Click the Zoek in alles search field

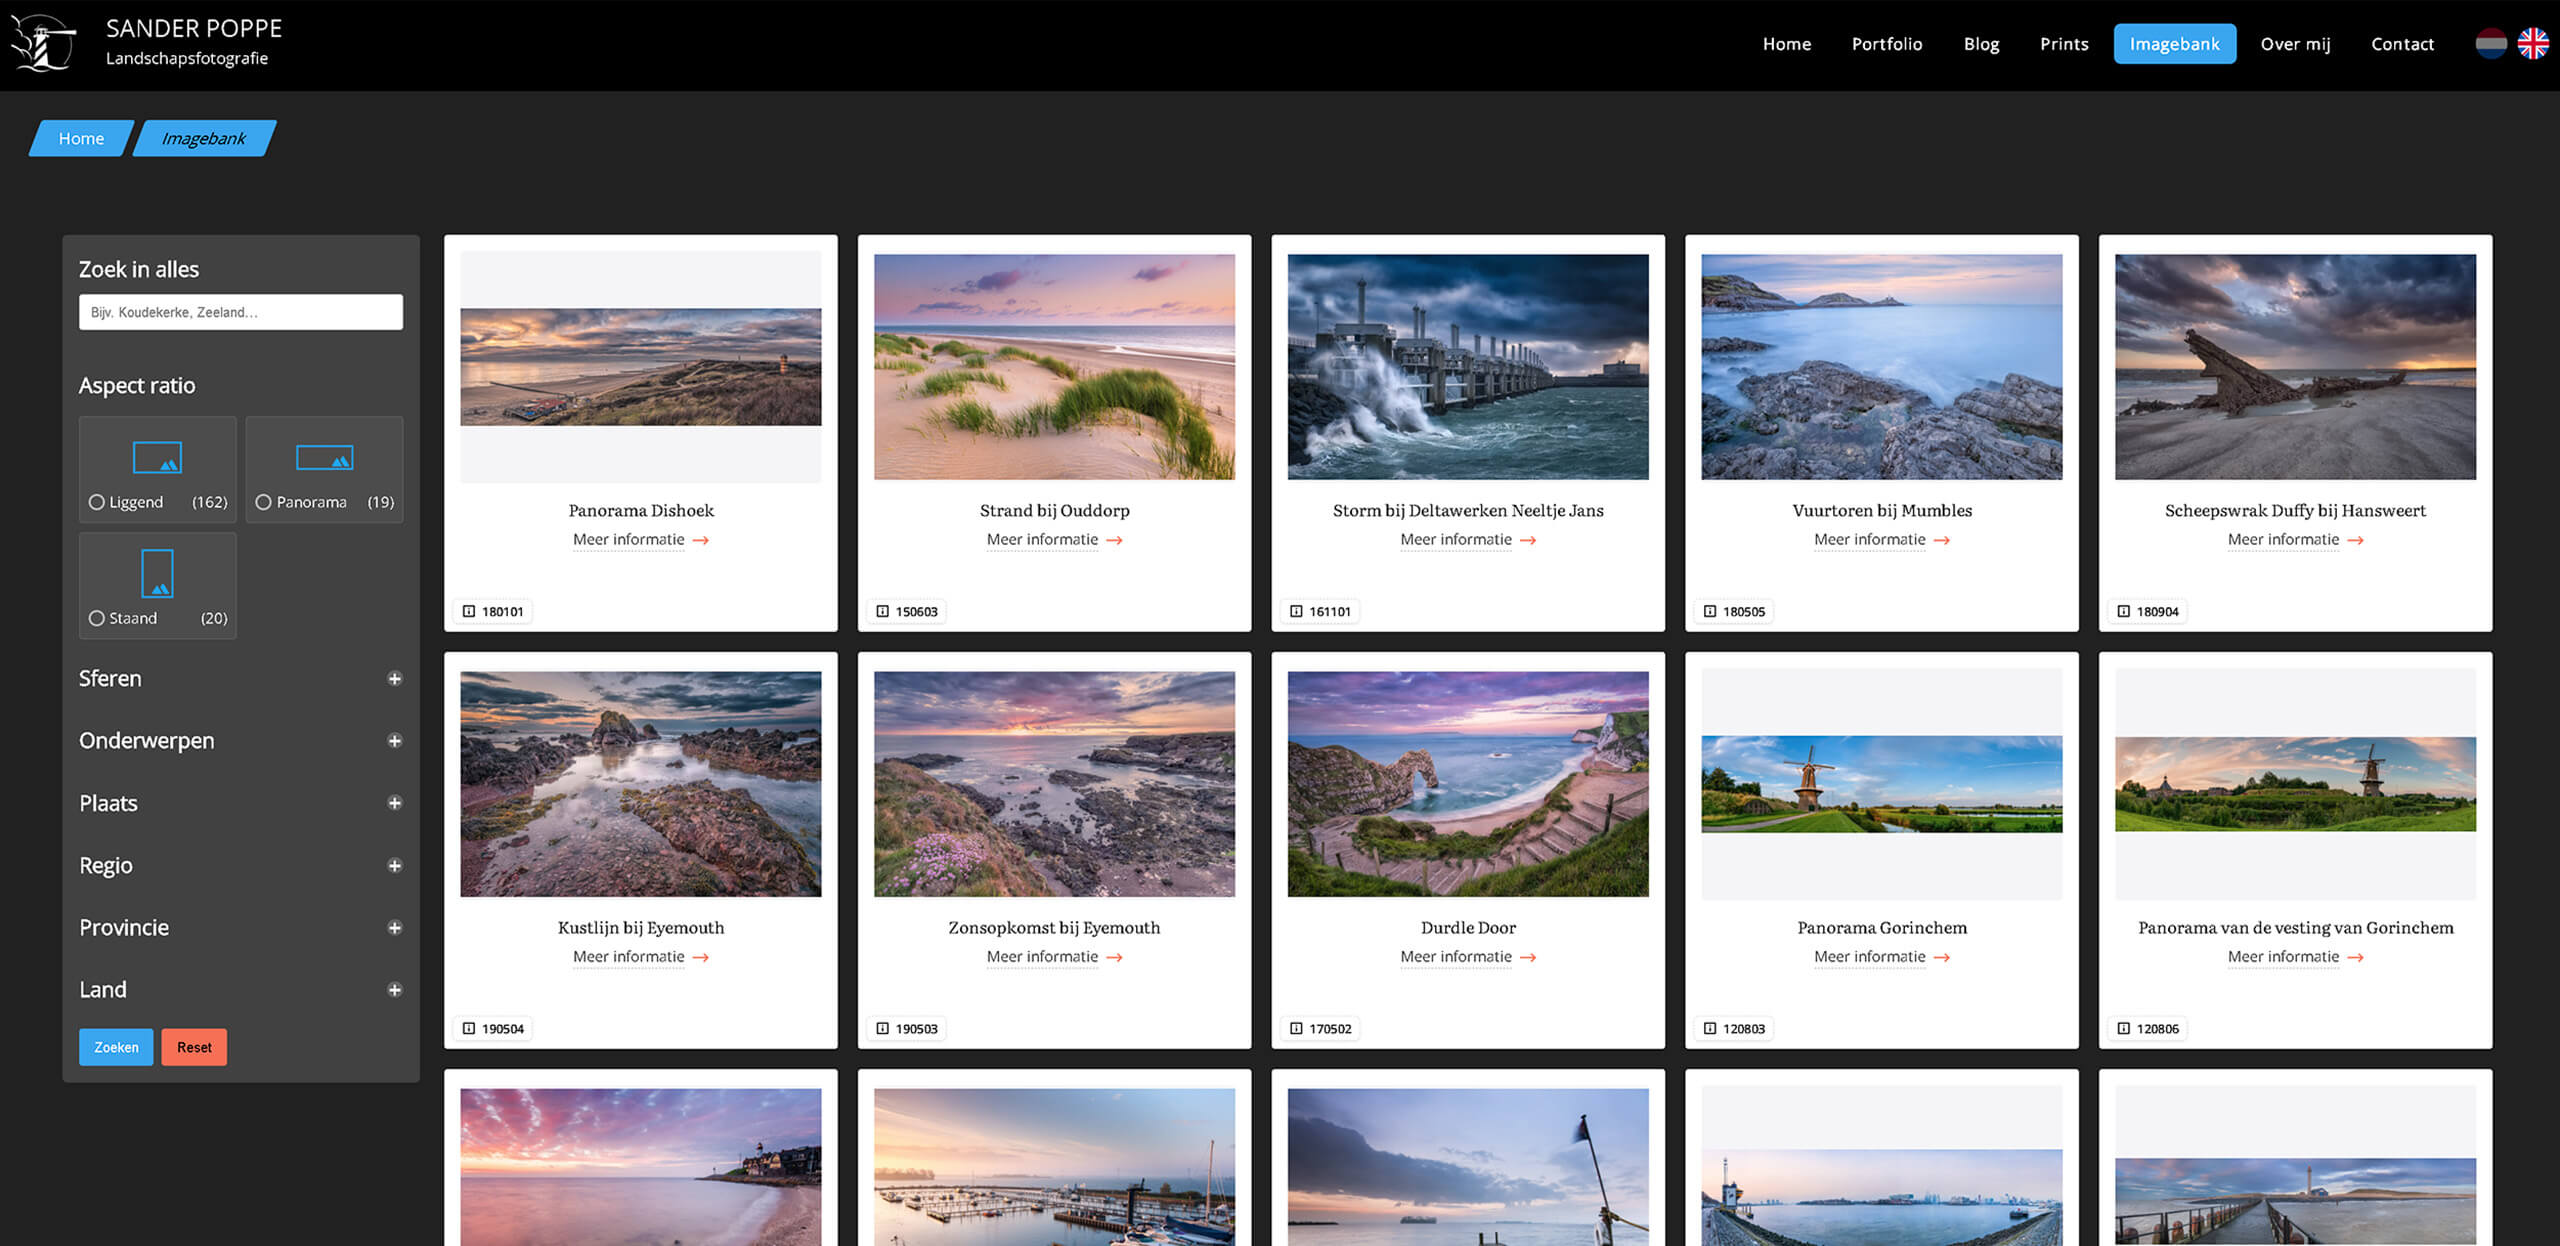pos(240,311)
